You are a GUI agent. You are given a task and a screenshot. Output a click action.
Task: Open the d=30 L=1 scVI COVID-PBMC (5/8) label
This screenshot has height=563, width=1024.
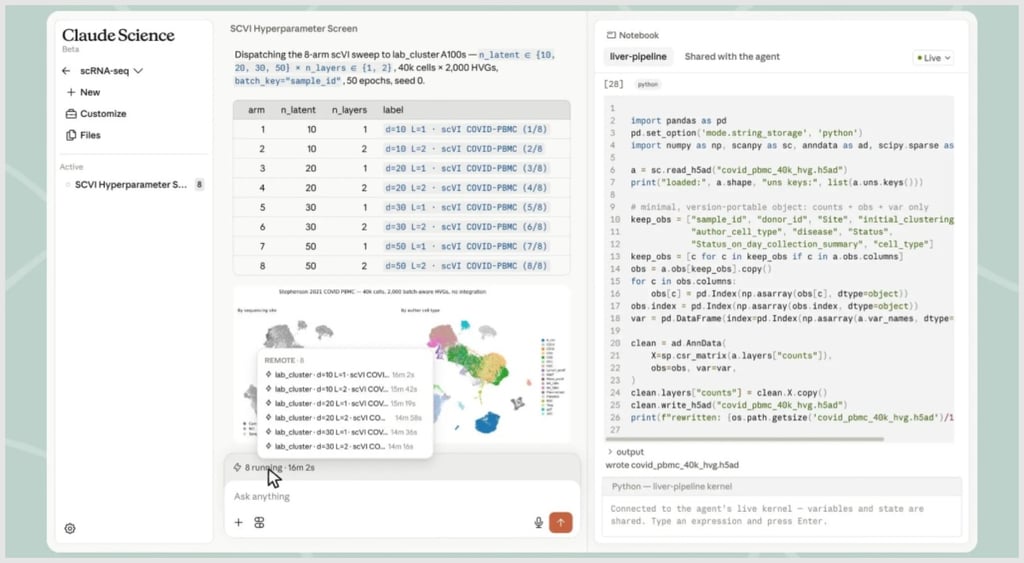tap(466, 208)
